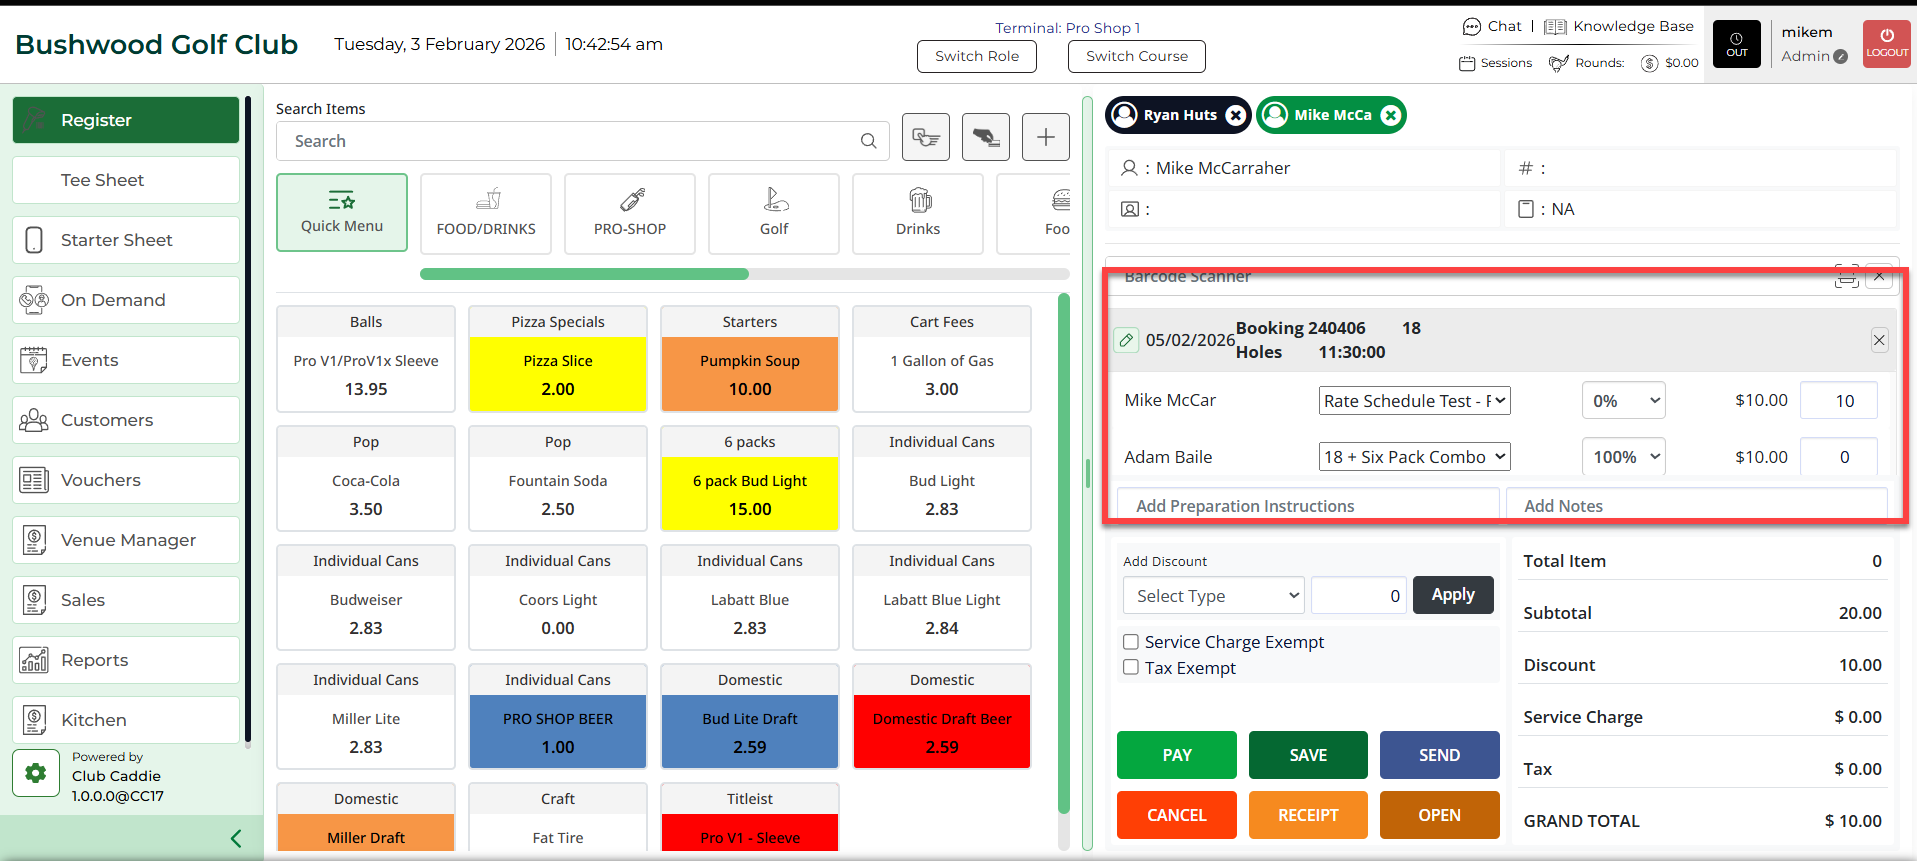
Task: Check the Tax Exempt box
Action: click(x=1131, y=668)
